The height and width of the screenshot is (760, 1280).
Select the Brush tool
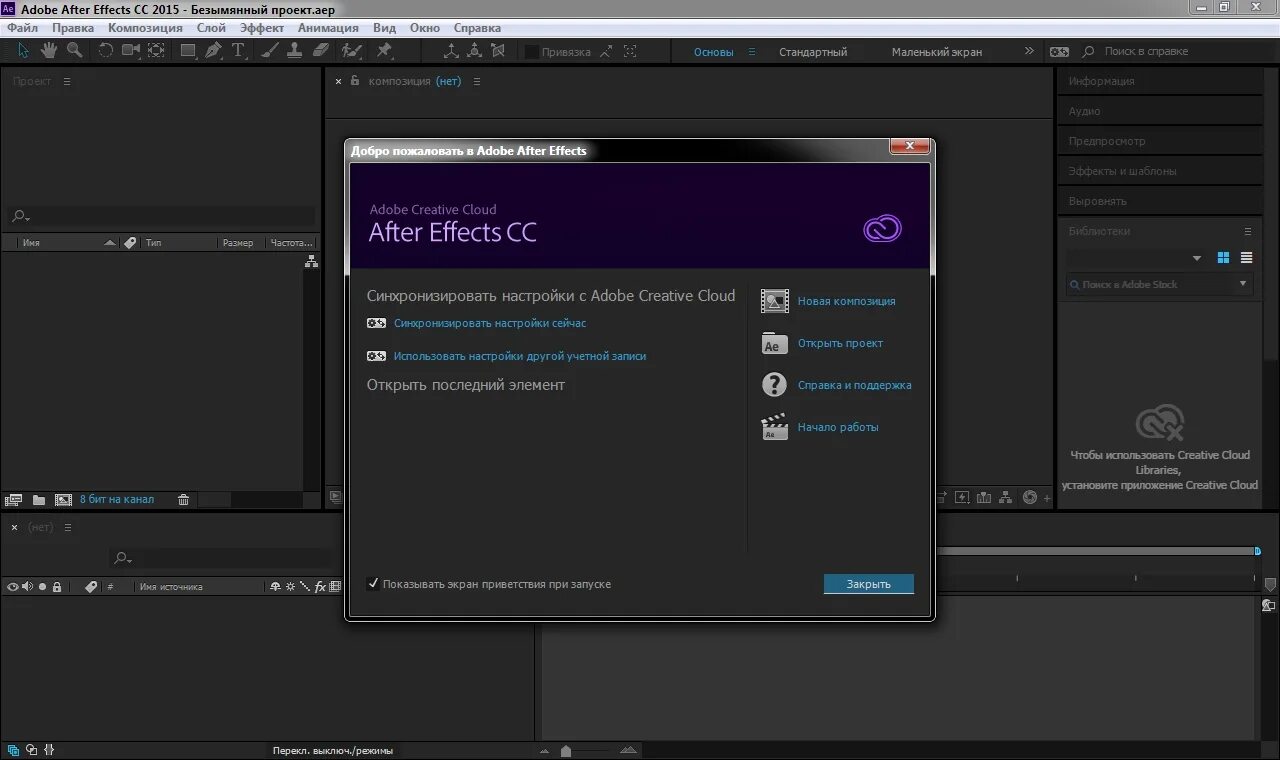click(x=271, y=51)
